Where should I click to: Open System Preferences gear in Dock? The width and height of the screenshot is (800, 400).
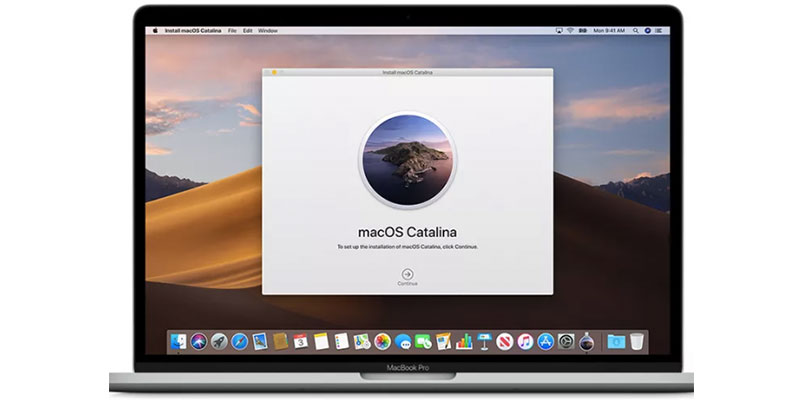coord(566,341)
